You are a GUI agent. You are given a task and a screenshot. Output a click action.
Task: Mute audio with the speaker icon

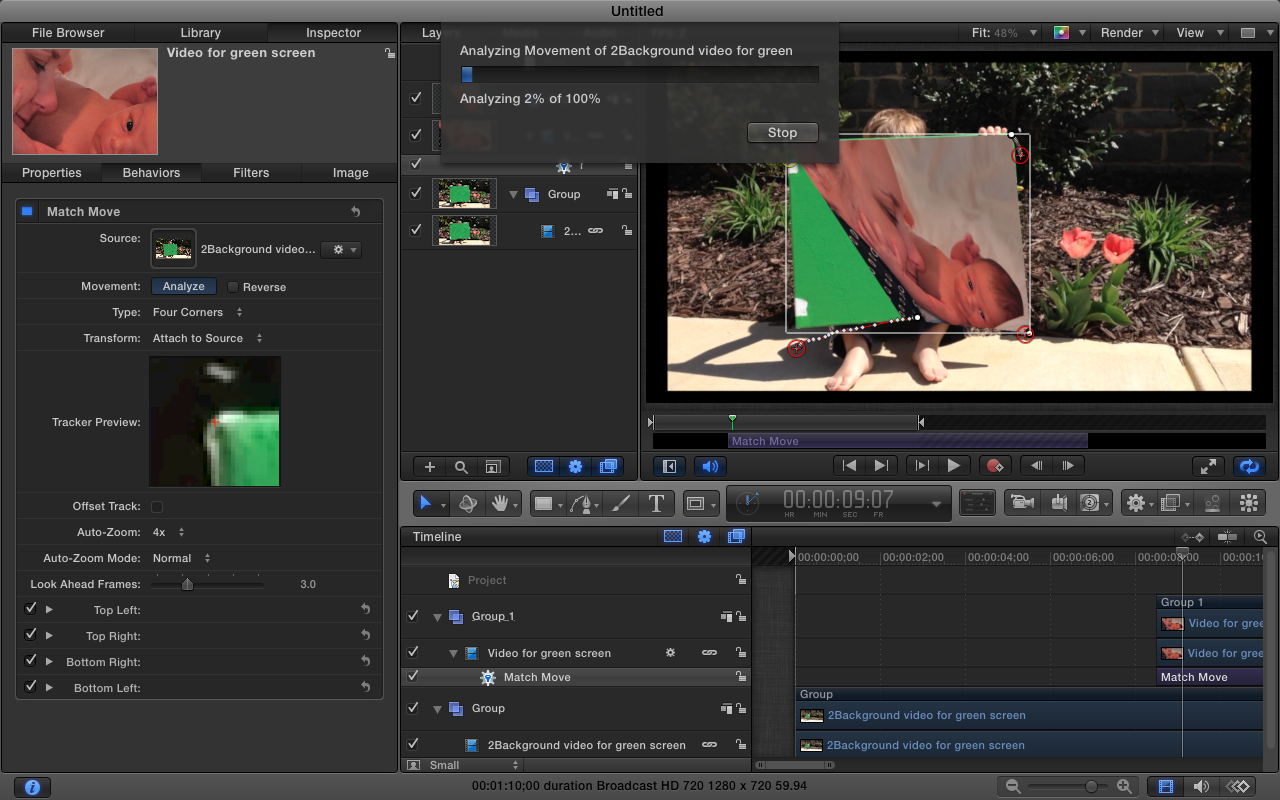[x=709, y=465]
